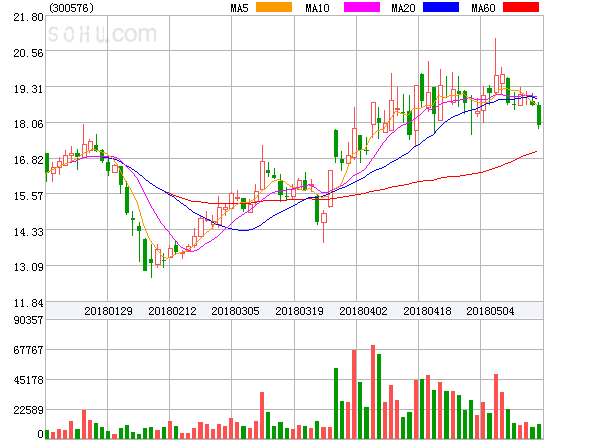Viewport: 600px width, 440px height.
Task: Click the blue MA20 legend swatch
Action: pos(441,7)
